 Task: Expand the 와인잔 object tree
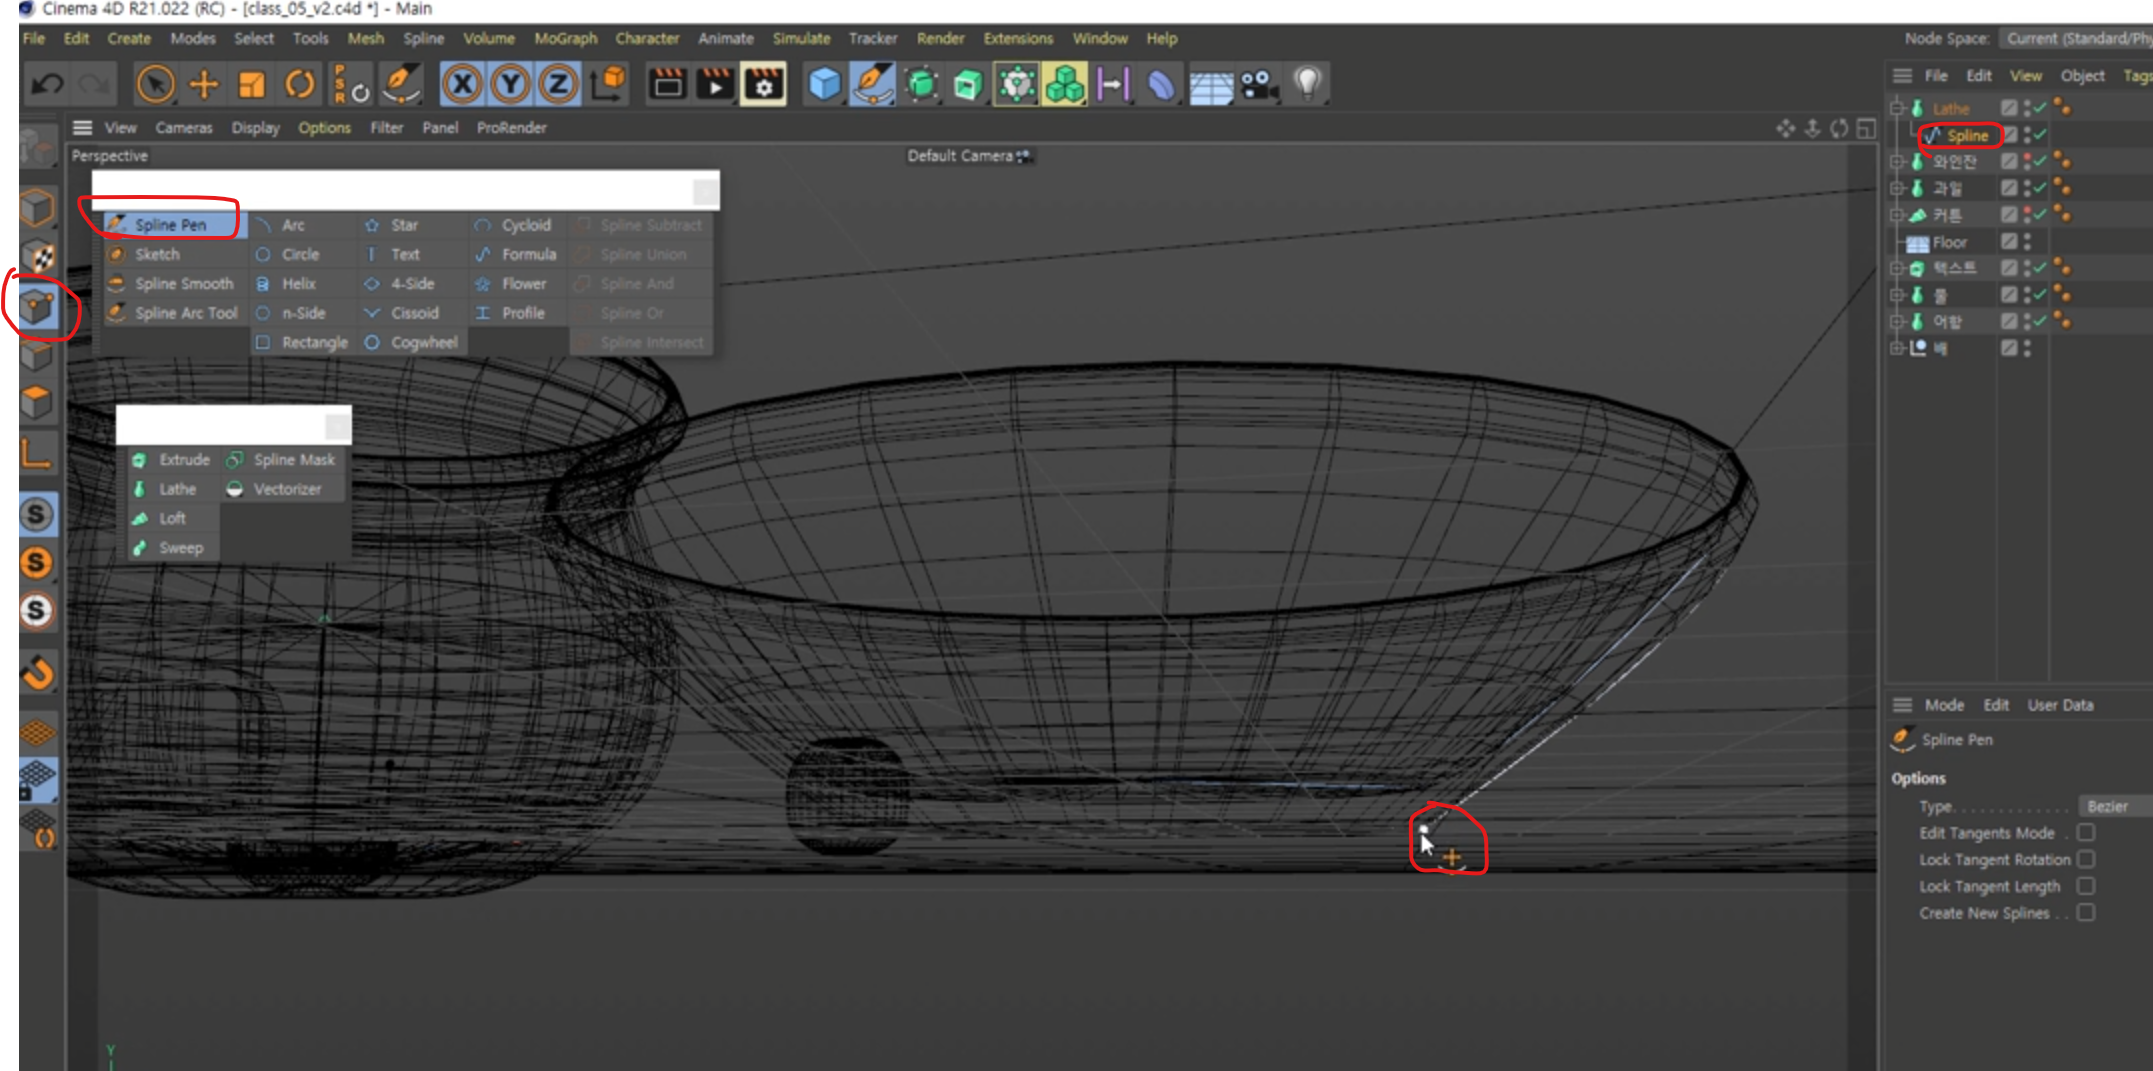(x=1897, y=161)
